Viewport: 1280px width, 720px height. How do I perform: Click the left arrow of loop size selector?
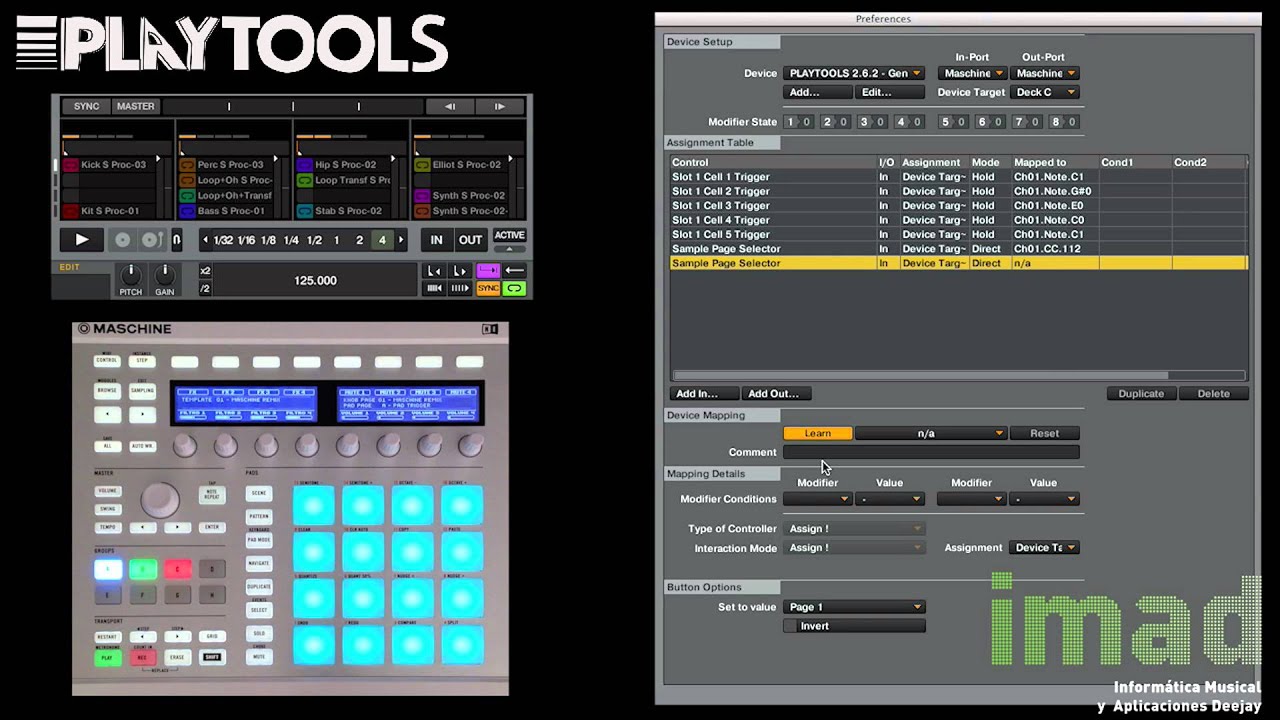point(204,240)
